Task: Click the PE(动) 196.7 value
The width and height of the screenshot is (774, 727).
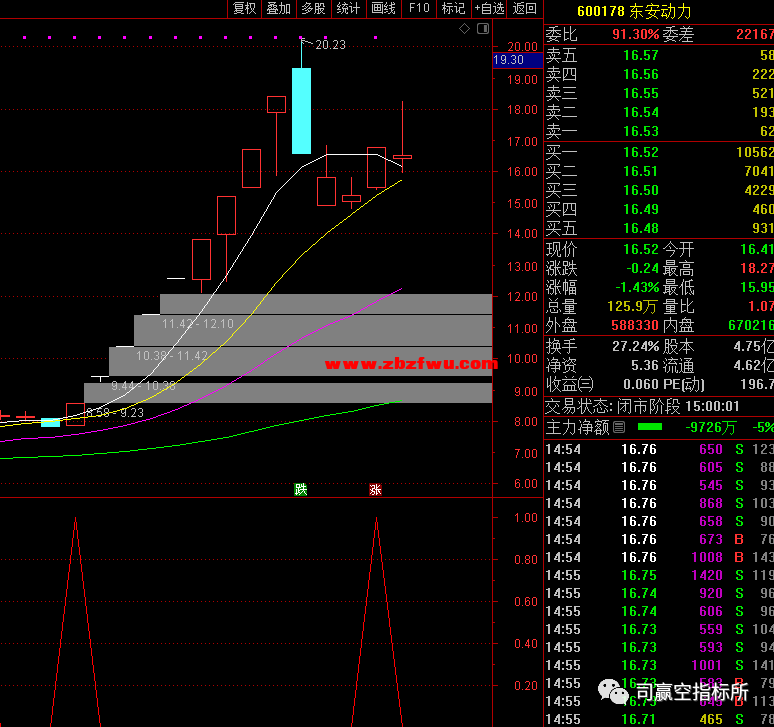Action: click(757, 384)
